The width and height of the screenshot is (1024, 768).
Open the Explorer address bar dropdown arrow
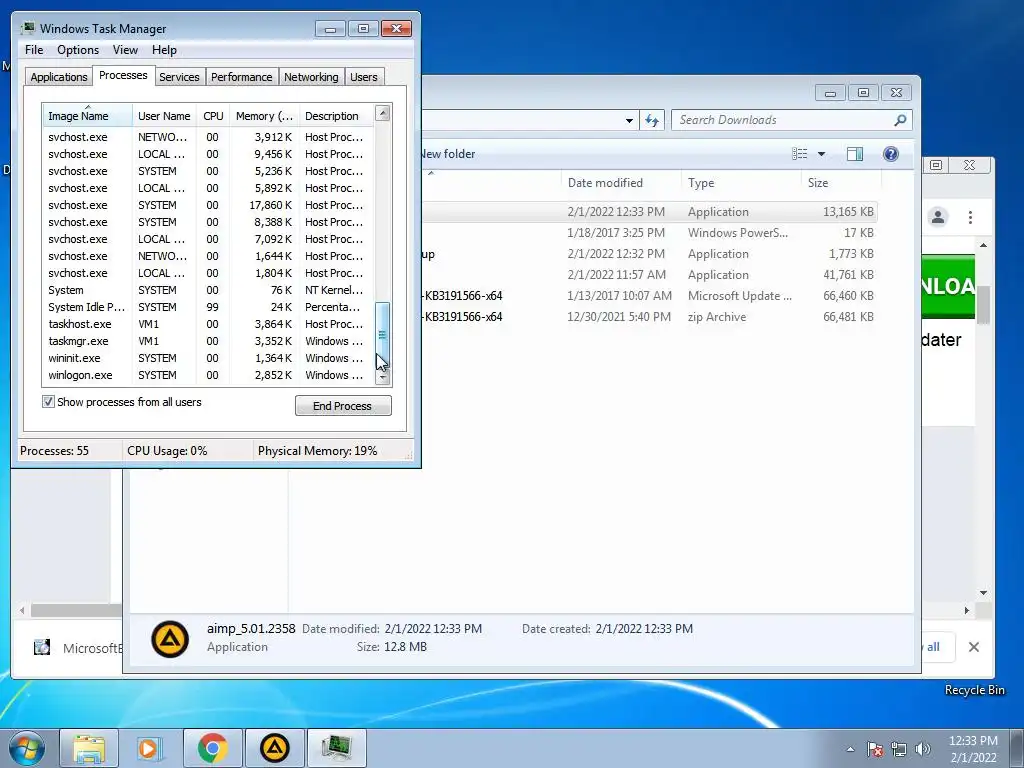point(629,120)
